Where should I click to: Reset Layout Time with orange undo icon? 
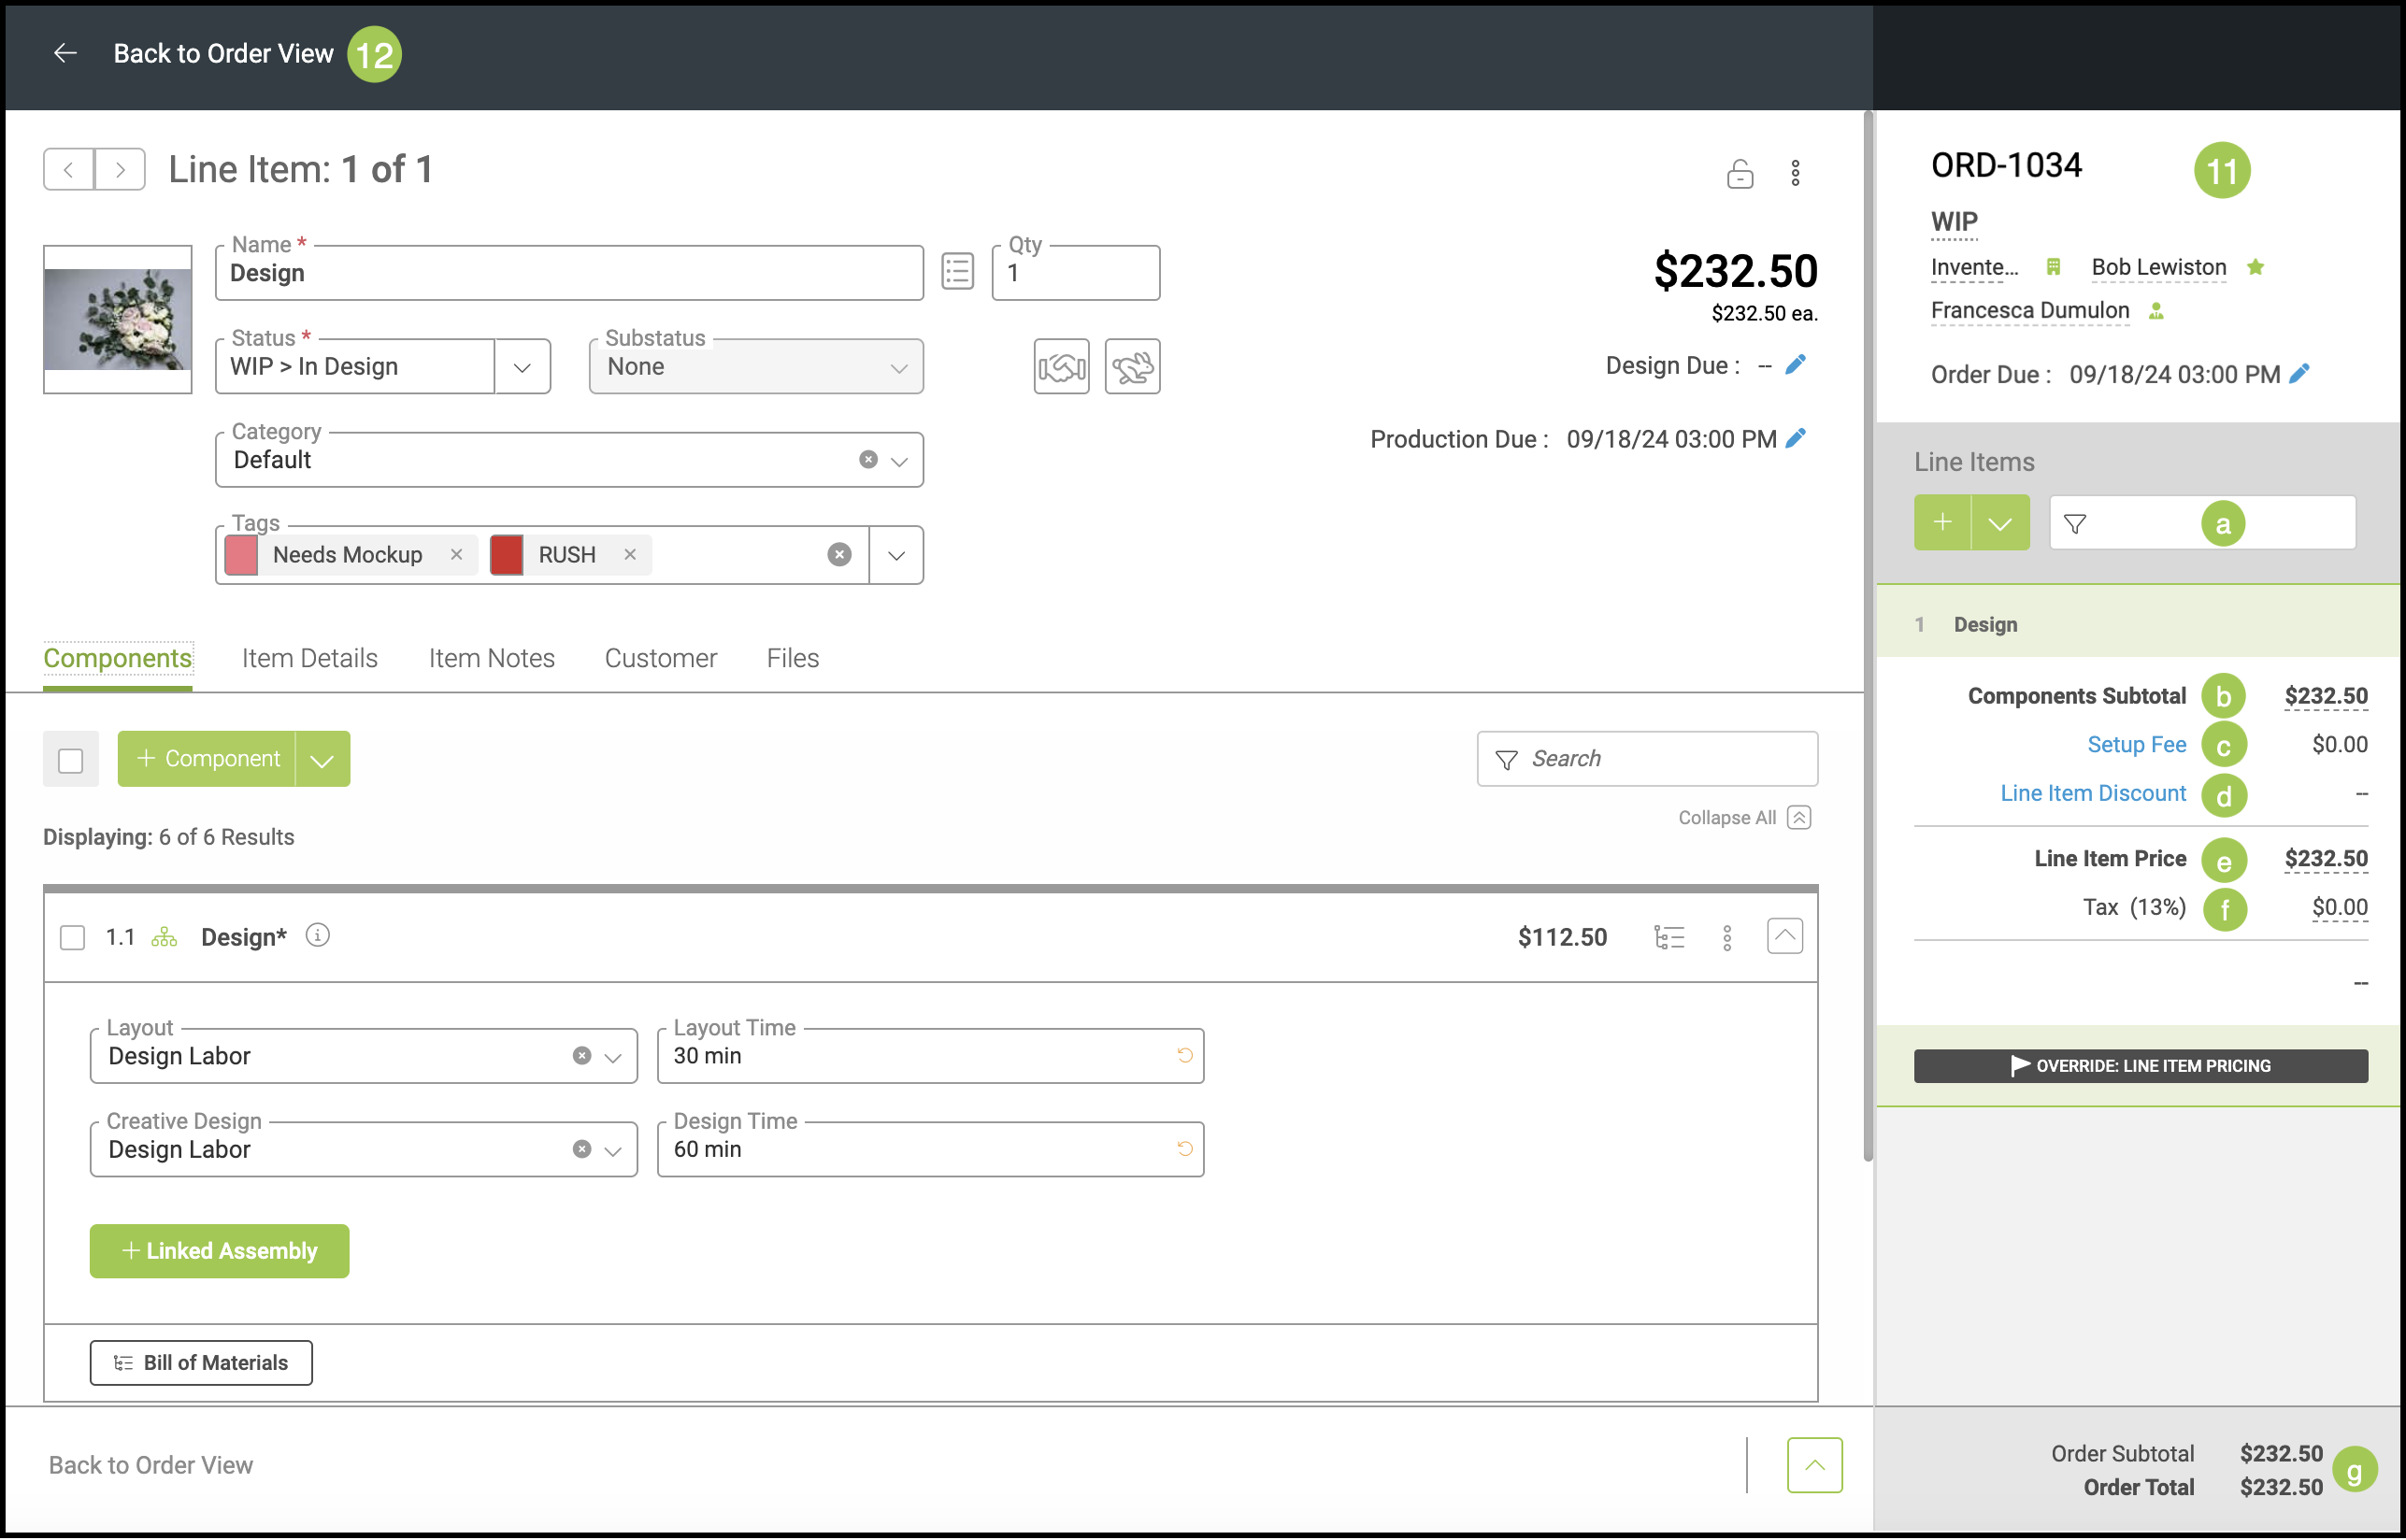coord(1184,1056)
